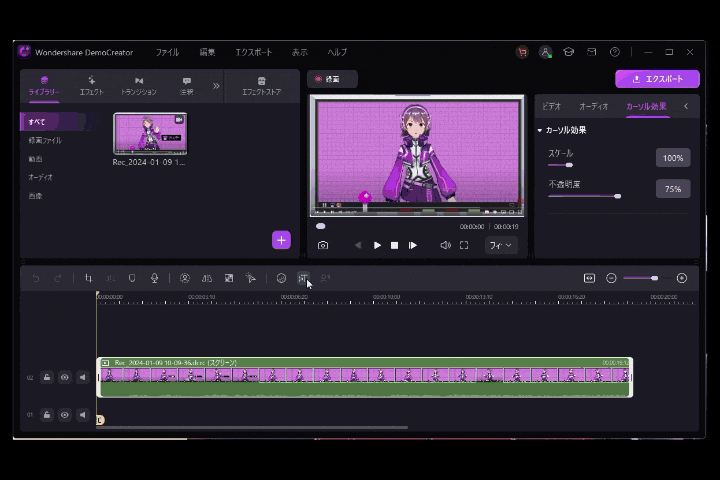Click the undo arrow

[36, 278]
